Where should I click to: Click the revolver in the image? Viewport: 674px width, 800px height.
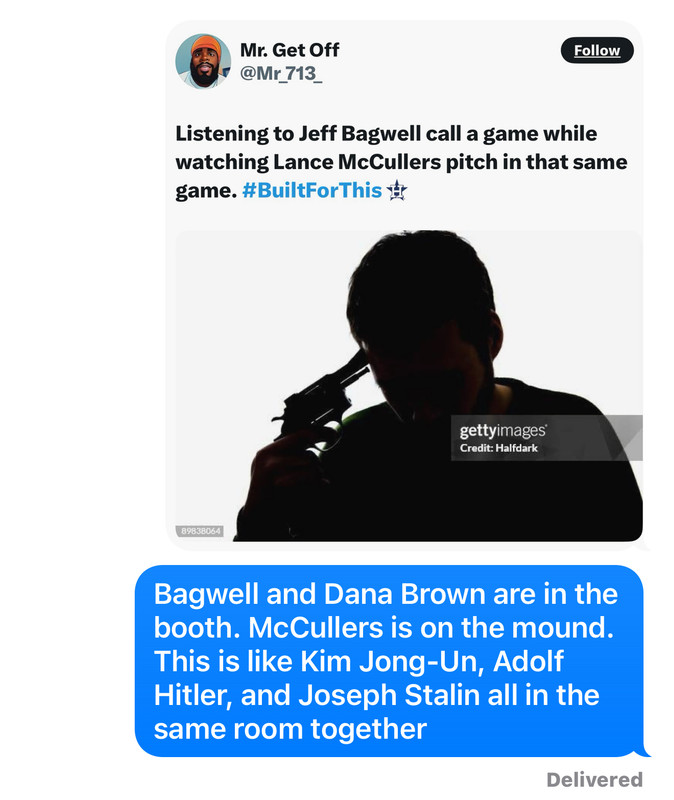coord(317,399)
